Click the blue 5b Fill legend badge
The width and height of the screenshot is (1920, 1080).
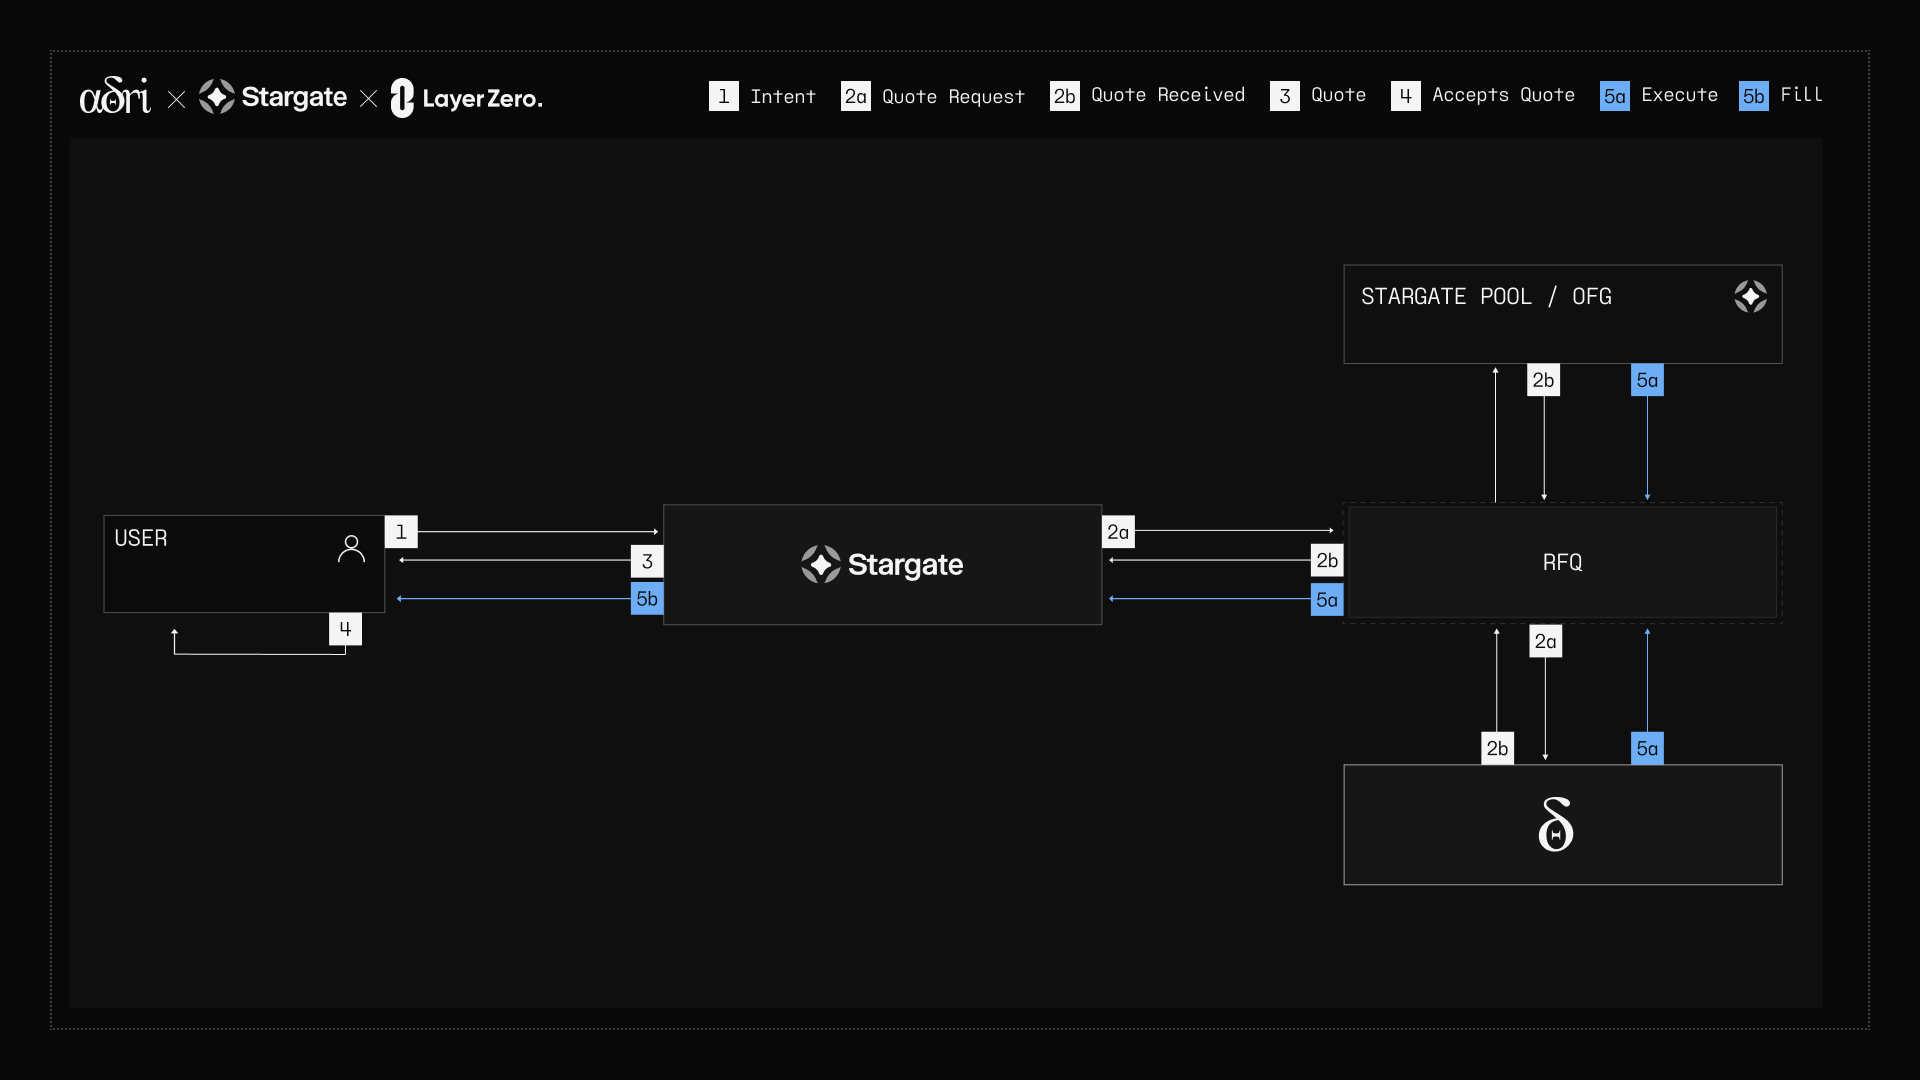(1753, 96)
